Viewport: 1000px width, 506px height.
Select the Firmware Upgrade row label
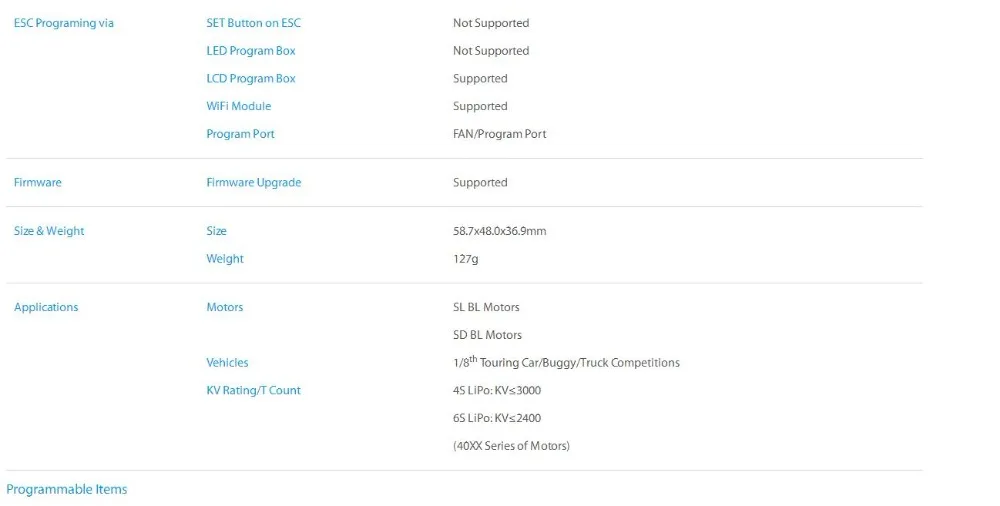tap(253, 182)
